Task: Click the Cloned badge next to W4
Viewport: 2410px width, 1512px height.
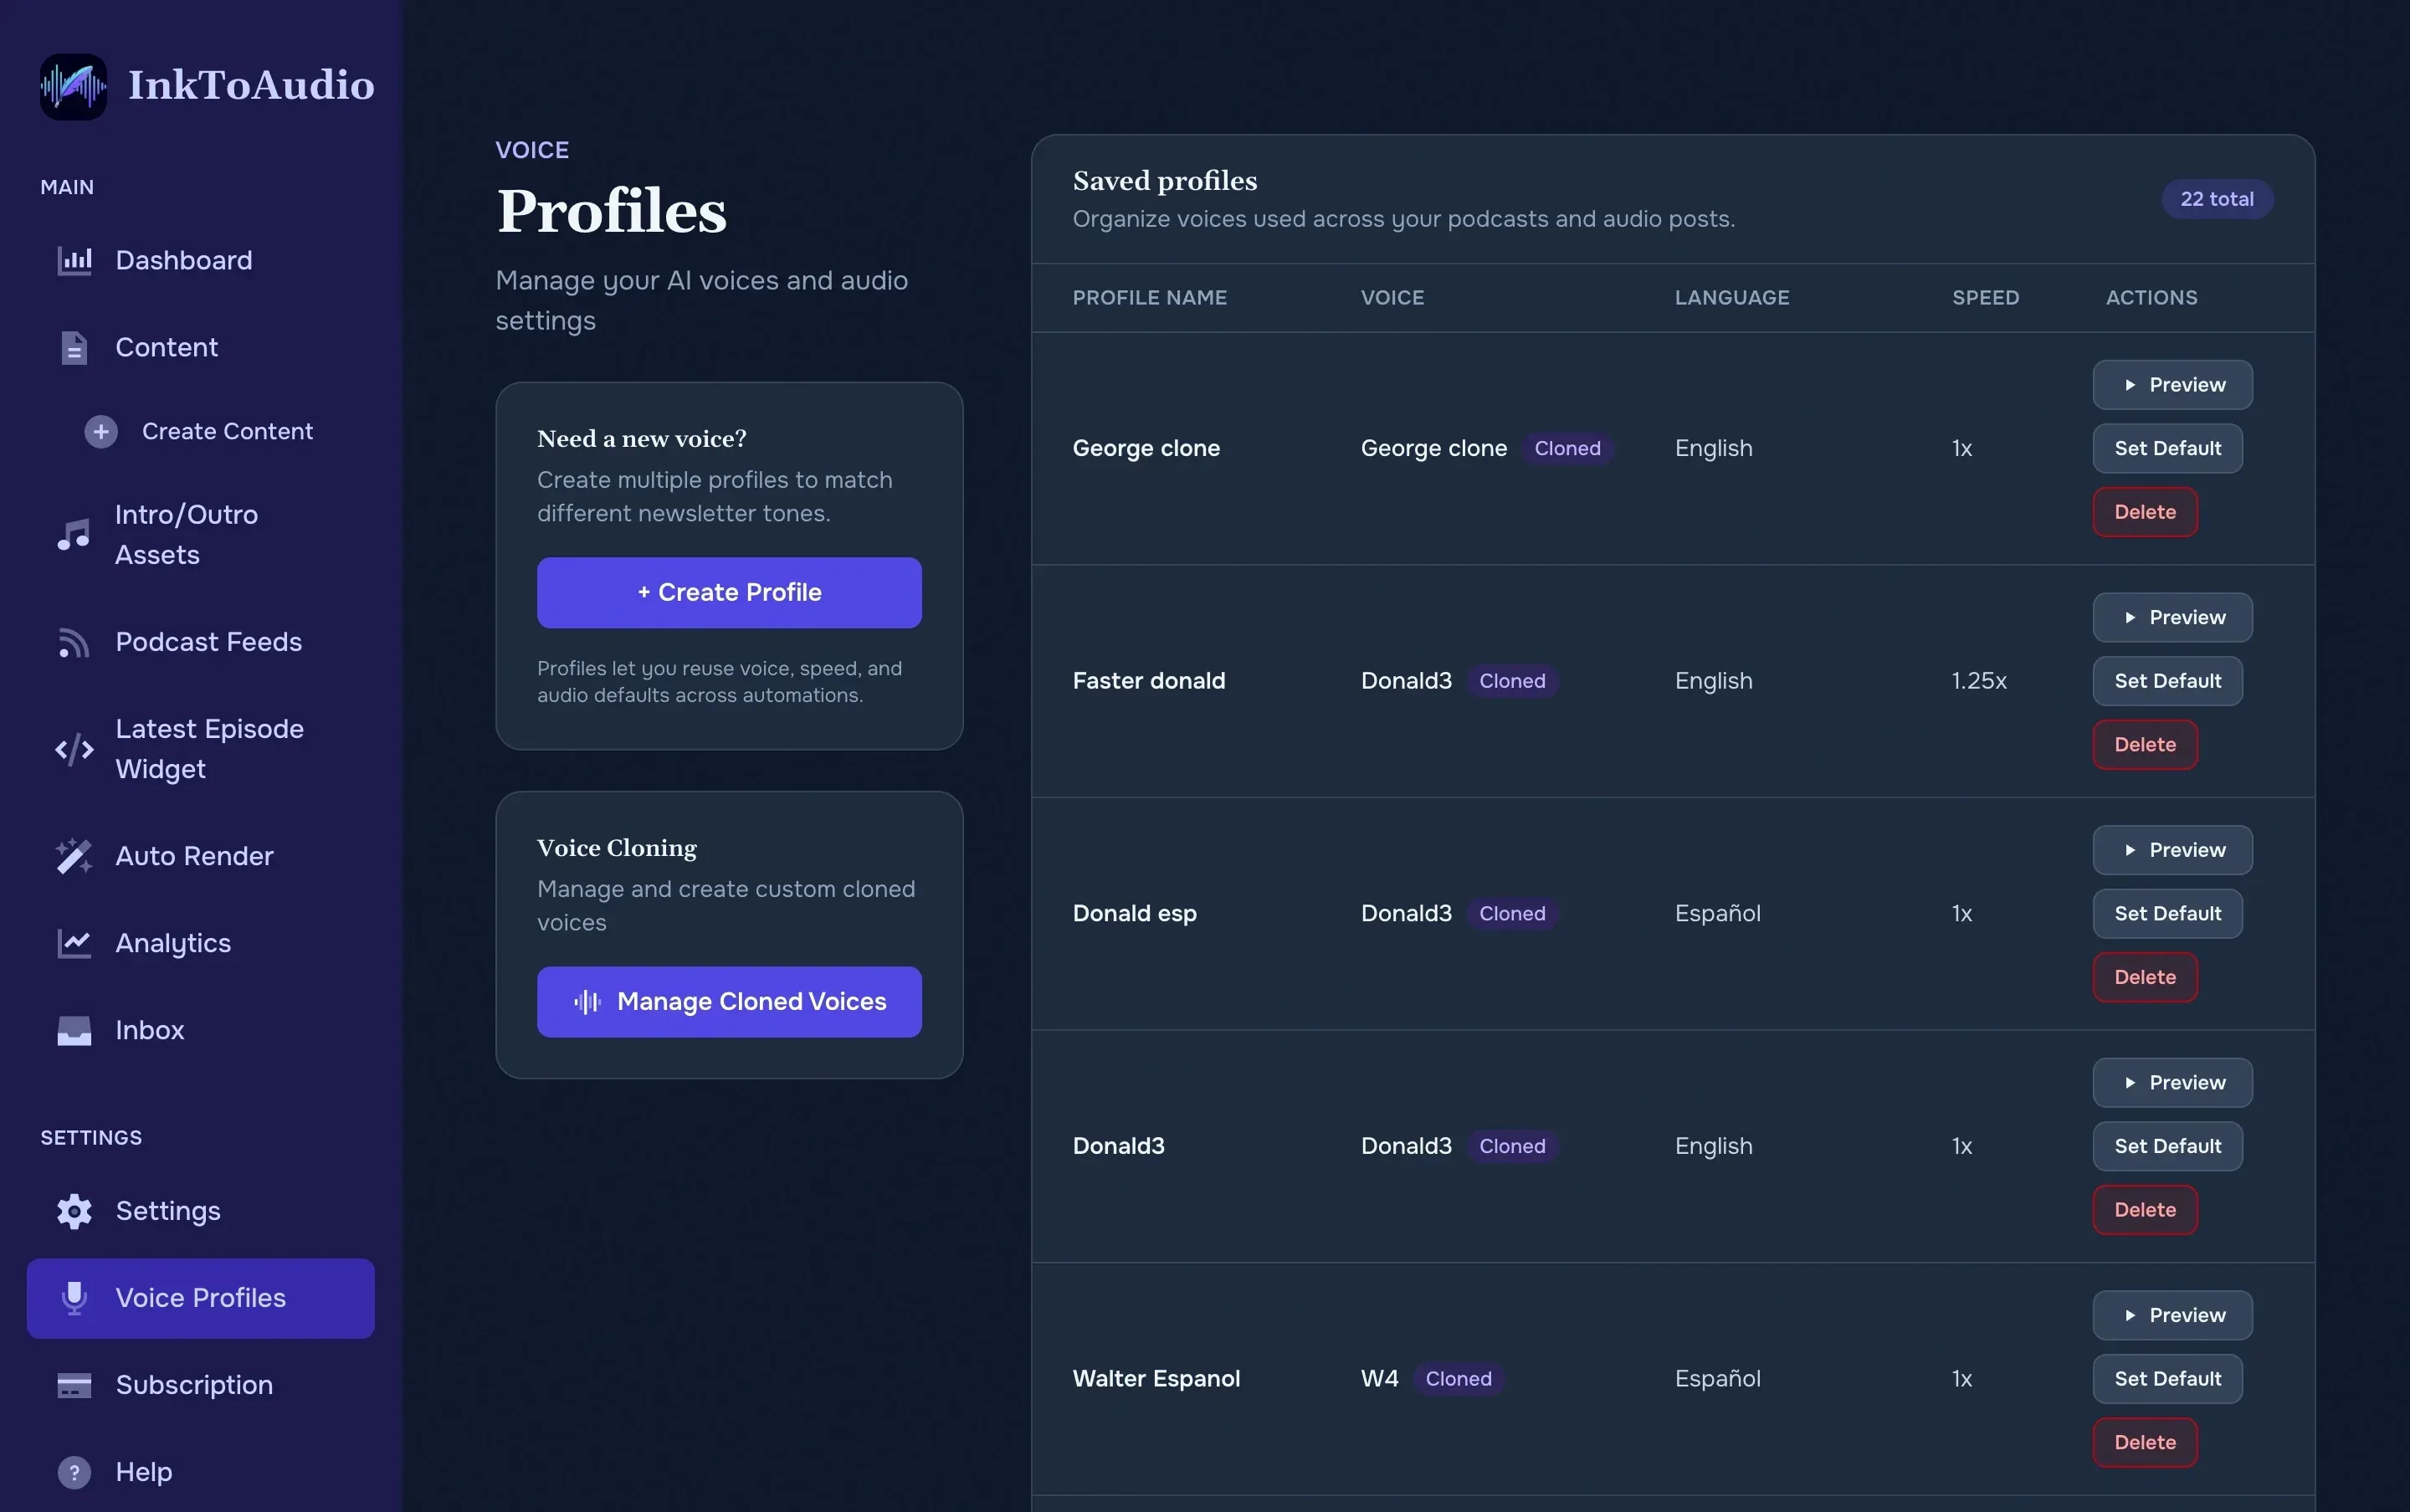Action: 1458,1380
